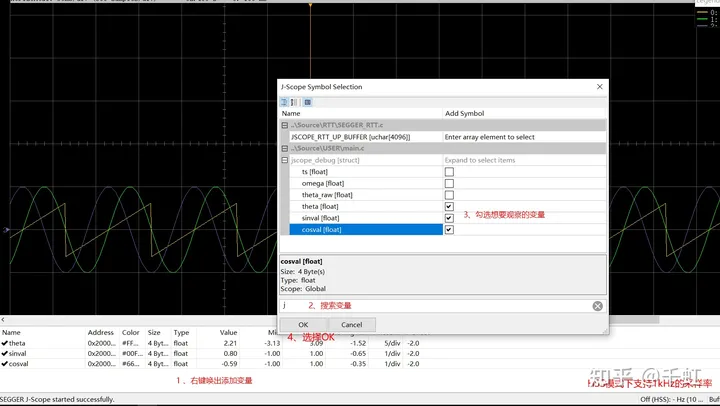Click the status text 'SEGGER J-Scope started successfully.'
This screenshot has width=720, height=406.
[57, 400]
